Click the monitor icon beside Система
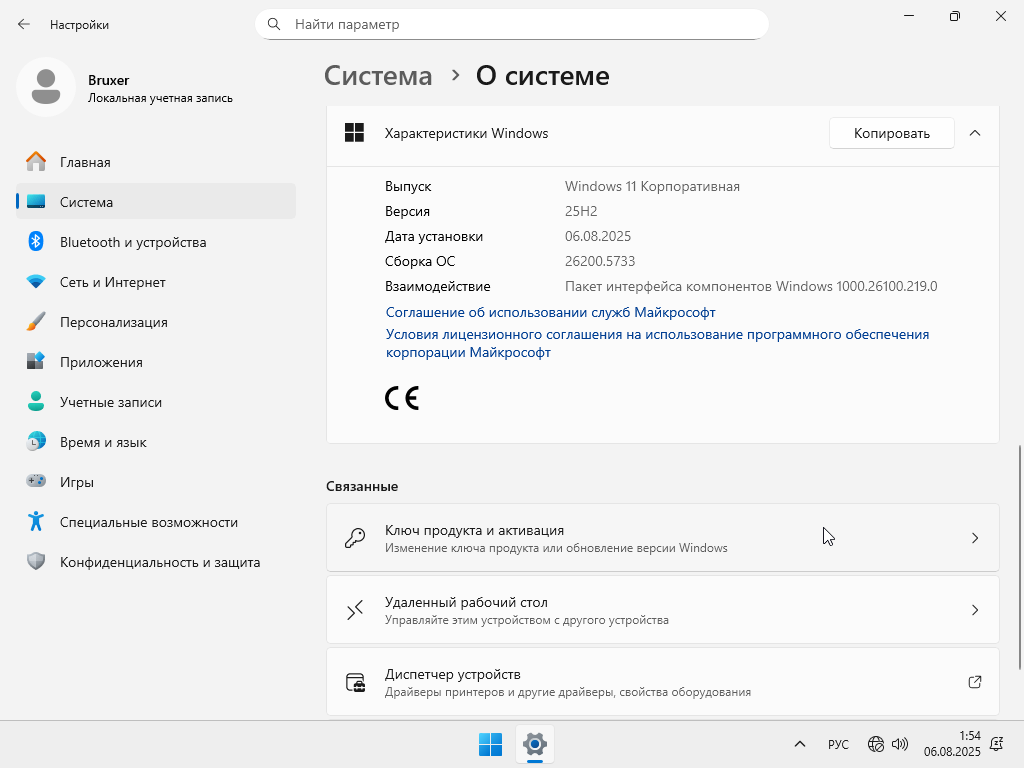This screenshot has height=768, width=1024. click(x=36, y=202)
